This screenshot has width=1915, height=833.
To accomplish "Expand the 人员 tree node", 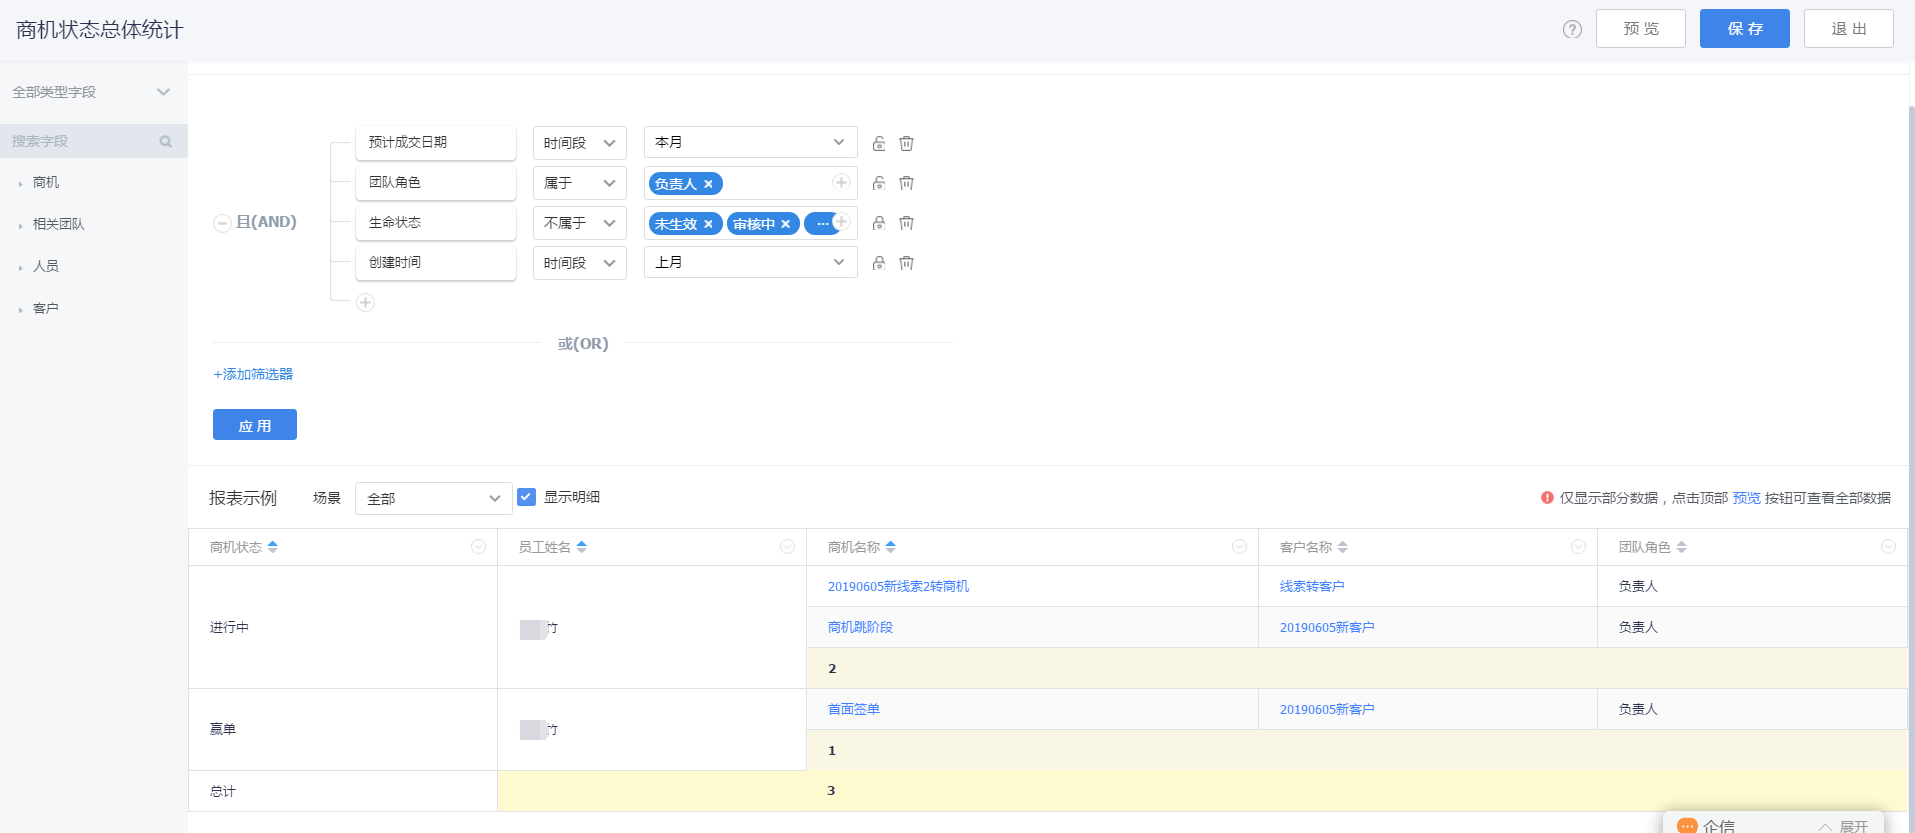I will (20, 268).
